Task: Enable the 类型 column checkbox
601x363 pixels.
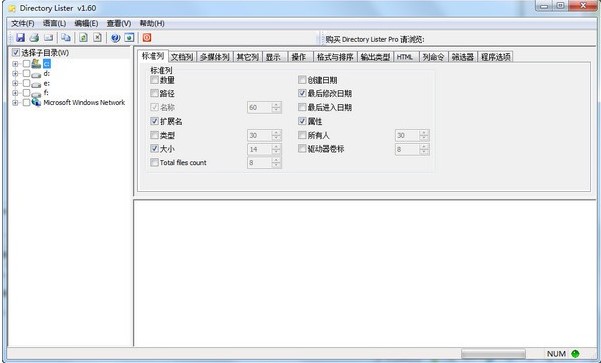Action: point(154,135)
